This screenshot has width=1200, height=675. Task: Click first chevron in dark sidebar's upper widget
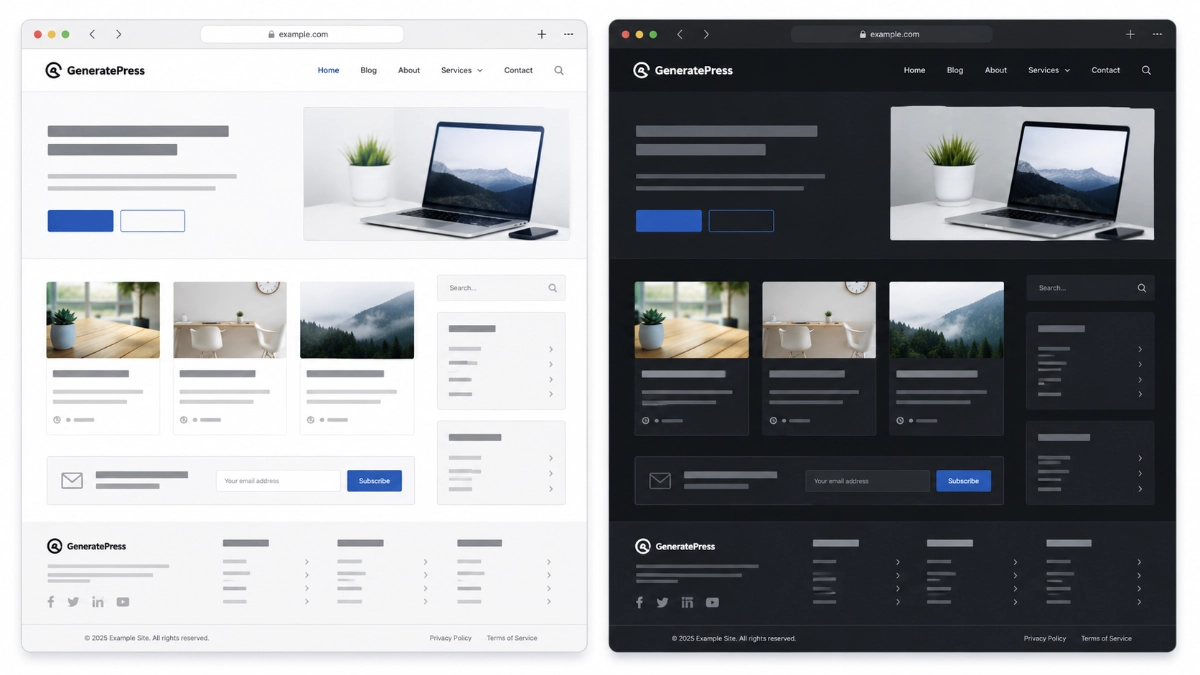click(1140, 349)
